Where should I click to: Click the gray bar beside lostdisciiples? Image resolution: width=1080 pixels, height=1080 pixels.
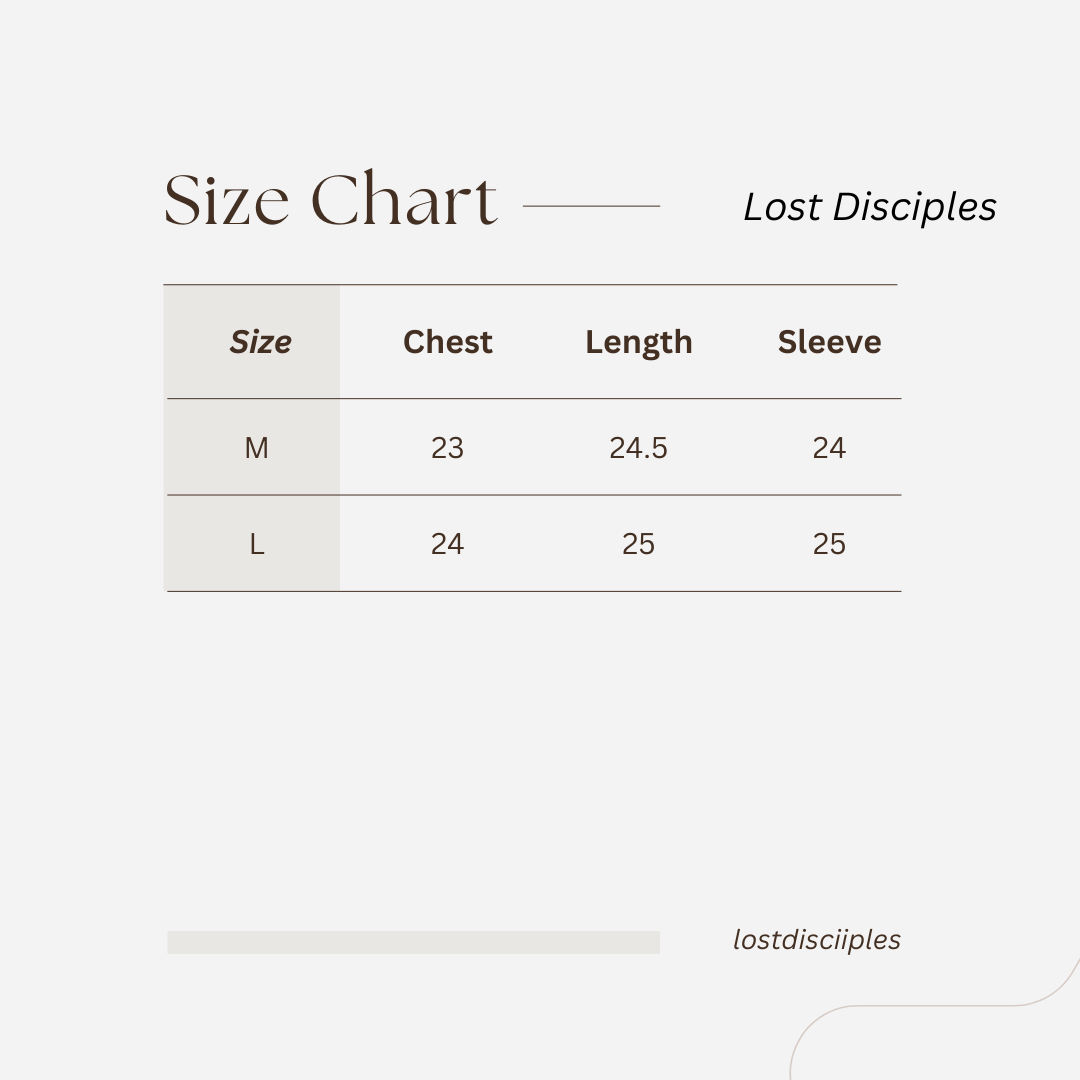(x=413, y=942)
